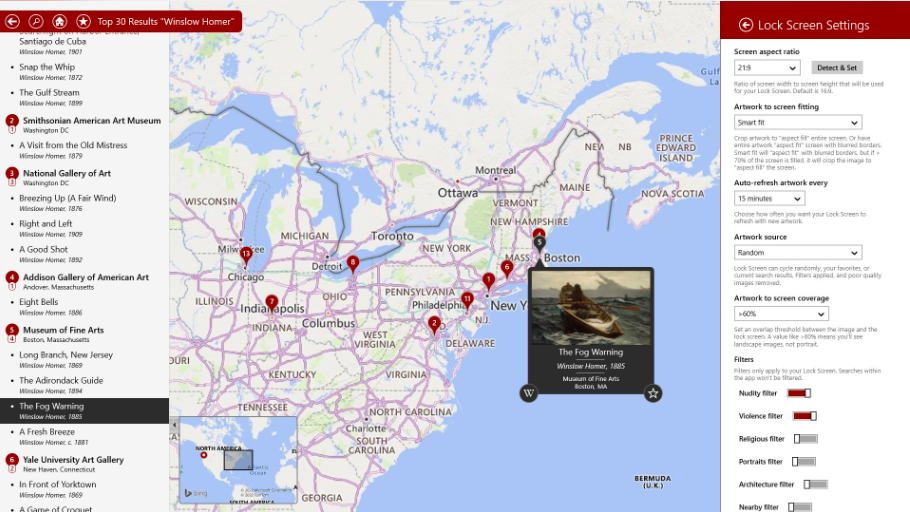Close Lock Screen Settings with back arrow
The width and height of the screenshot is (910, 512).
pyautogui.click(x=746, y=25)
